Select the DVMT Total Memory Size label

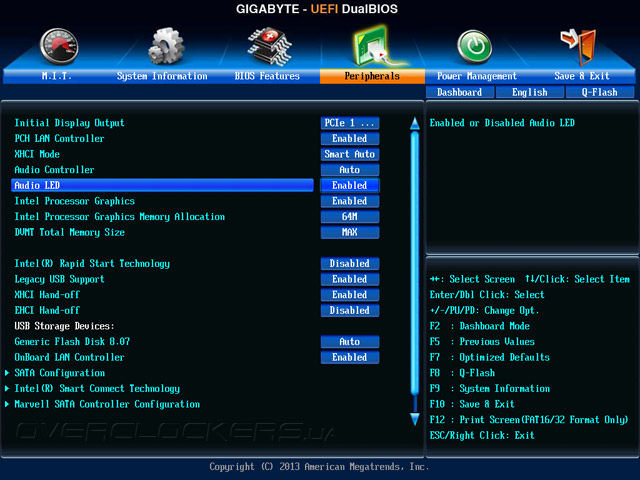click(69, 232)
